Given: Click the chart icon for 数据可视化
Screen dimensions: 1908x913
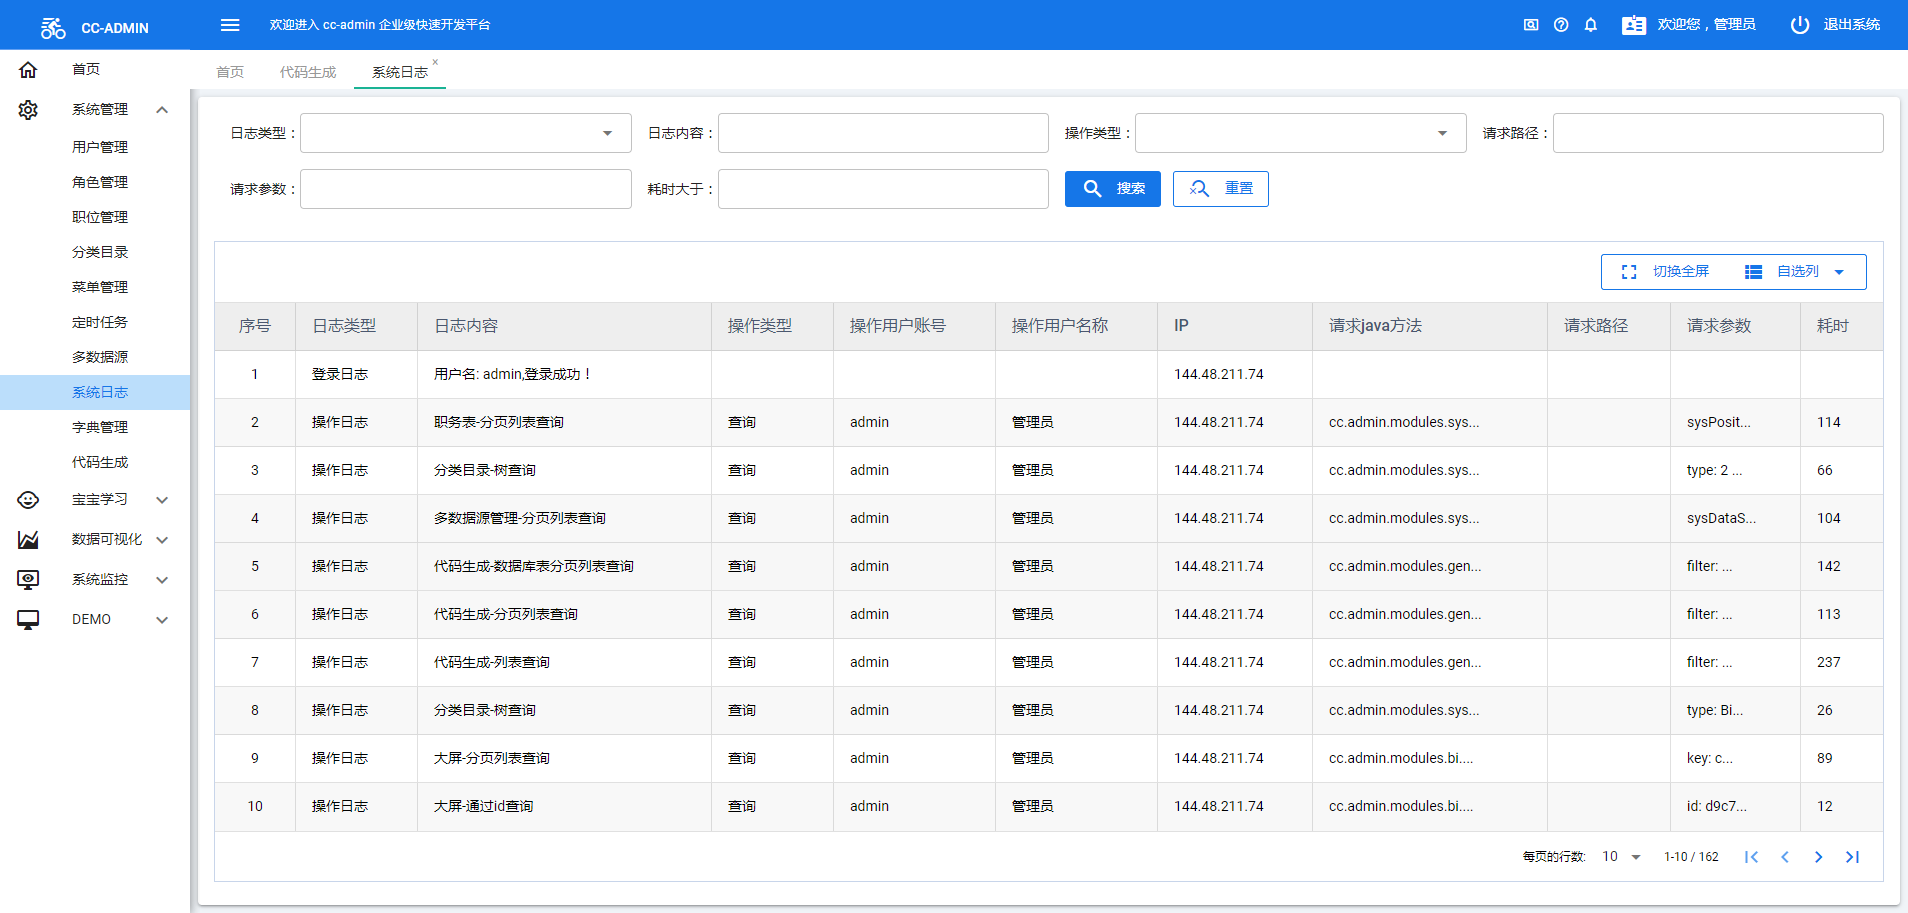Looking at the screenshot, I should pos(28,540).
